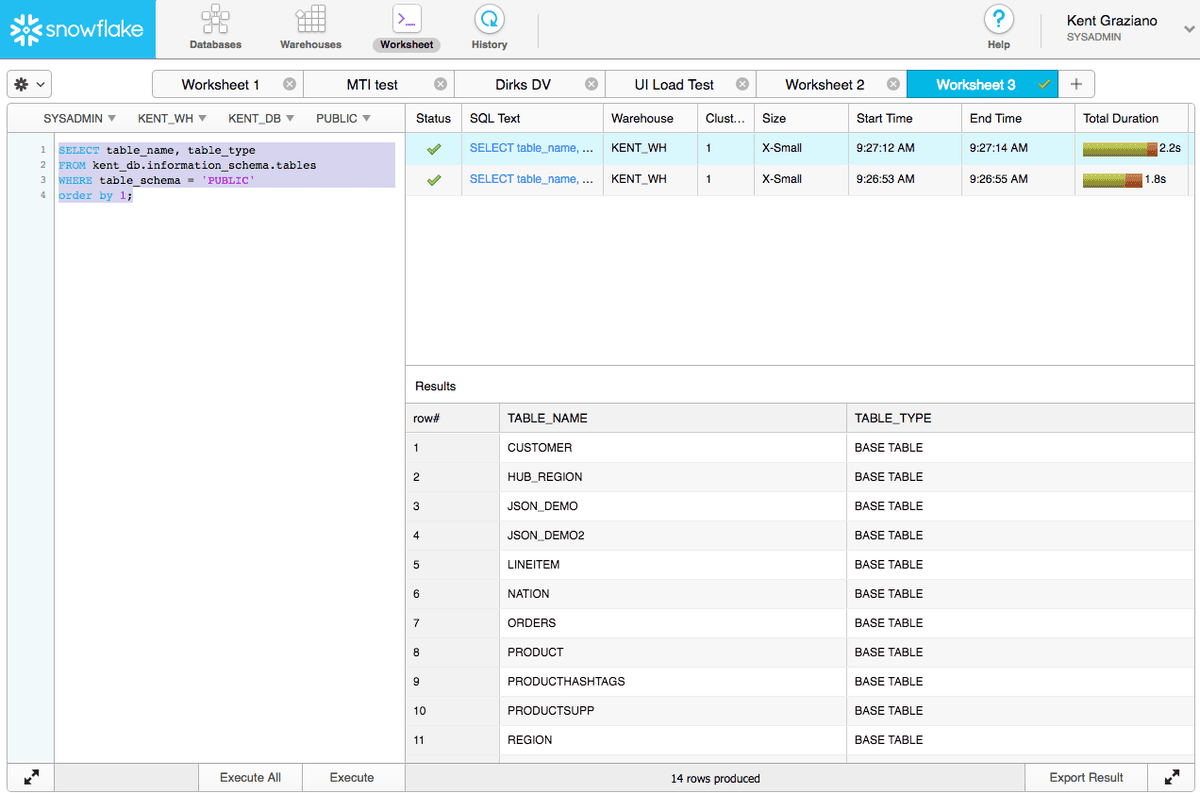
Task: Sort by the End Time column header
Action: 1018,118
